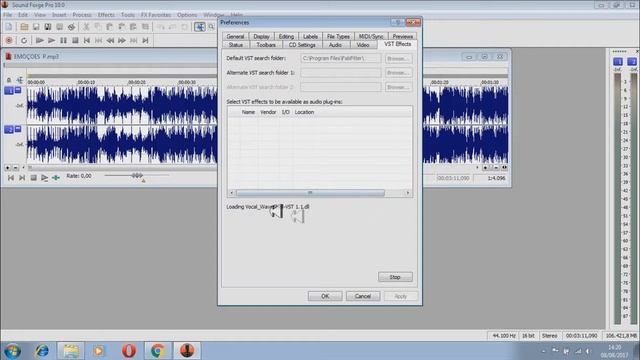Click the Save As icon in toolbar

[x=48, y=27]
